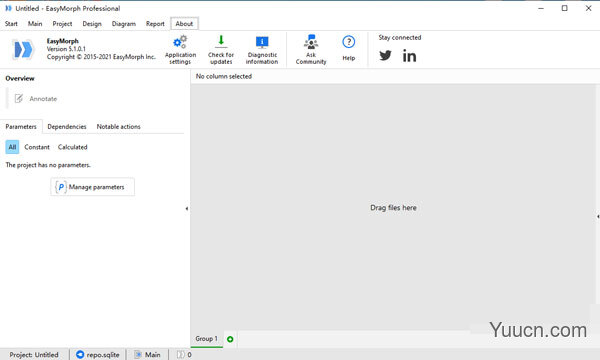Switch to the Dependencies tab
Screen dimensions: 600x360
click(x=67, y=127)
